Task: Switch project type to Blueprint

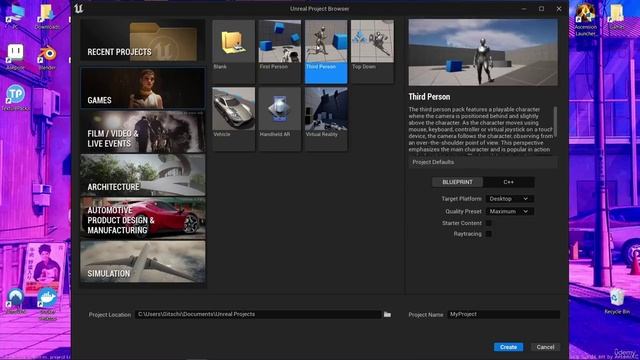Action: (457, 182)
